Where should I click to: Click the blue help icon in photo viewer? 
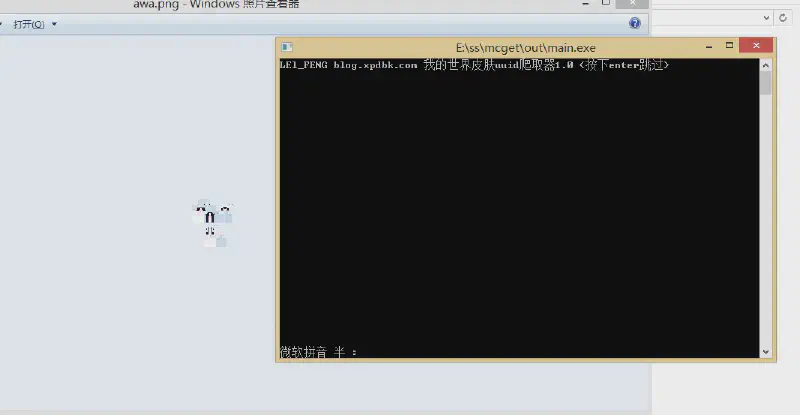(x=635, y=23)
